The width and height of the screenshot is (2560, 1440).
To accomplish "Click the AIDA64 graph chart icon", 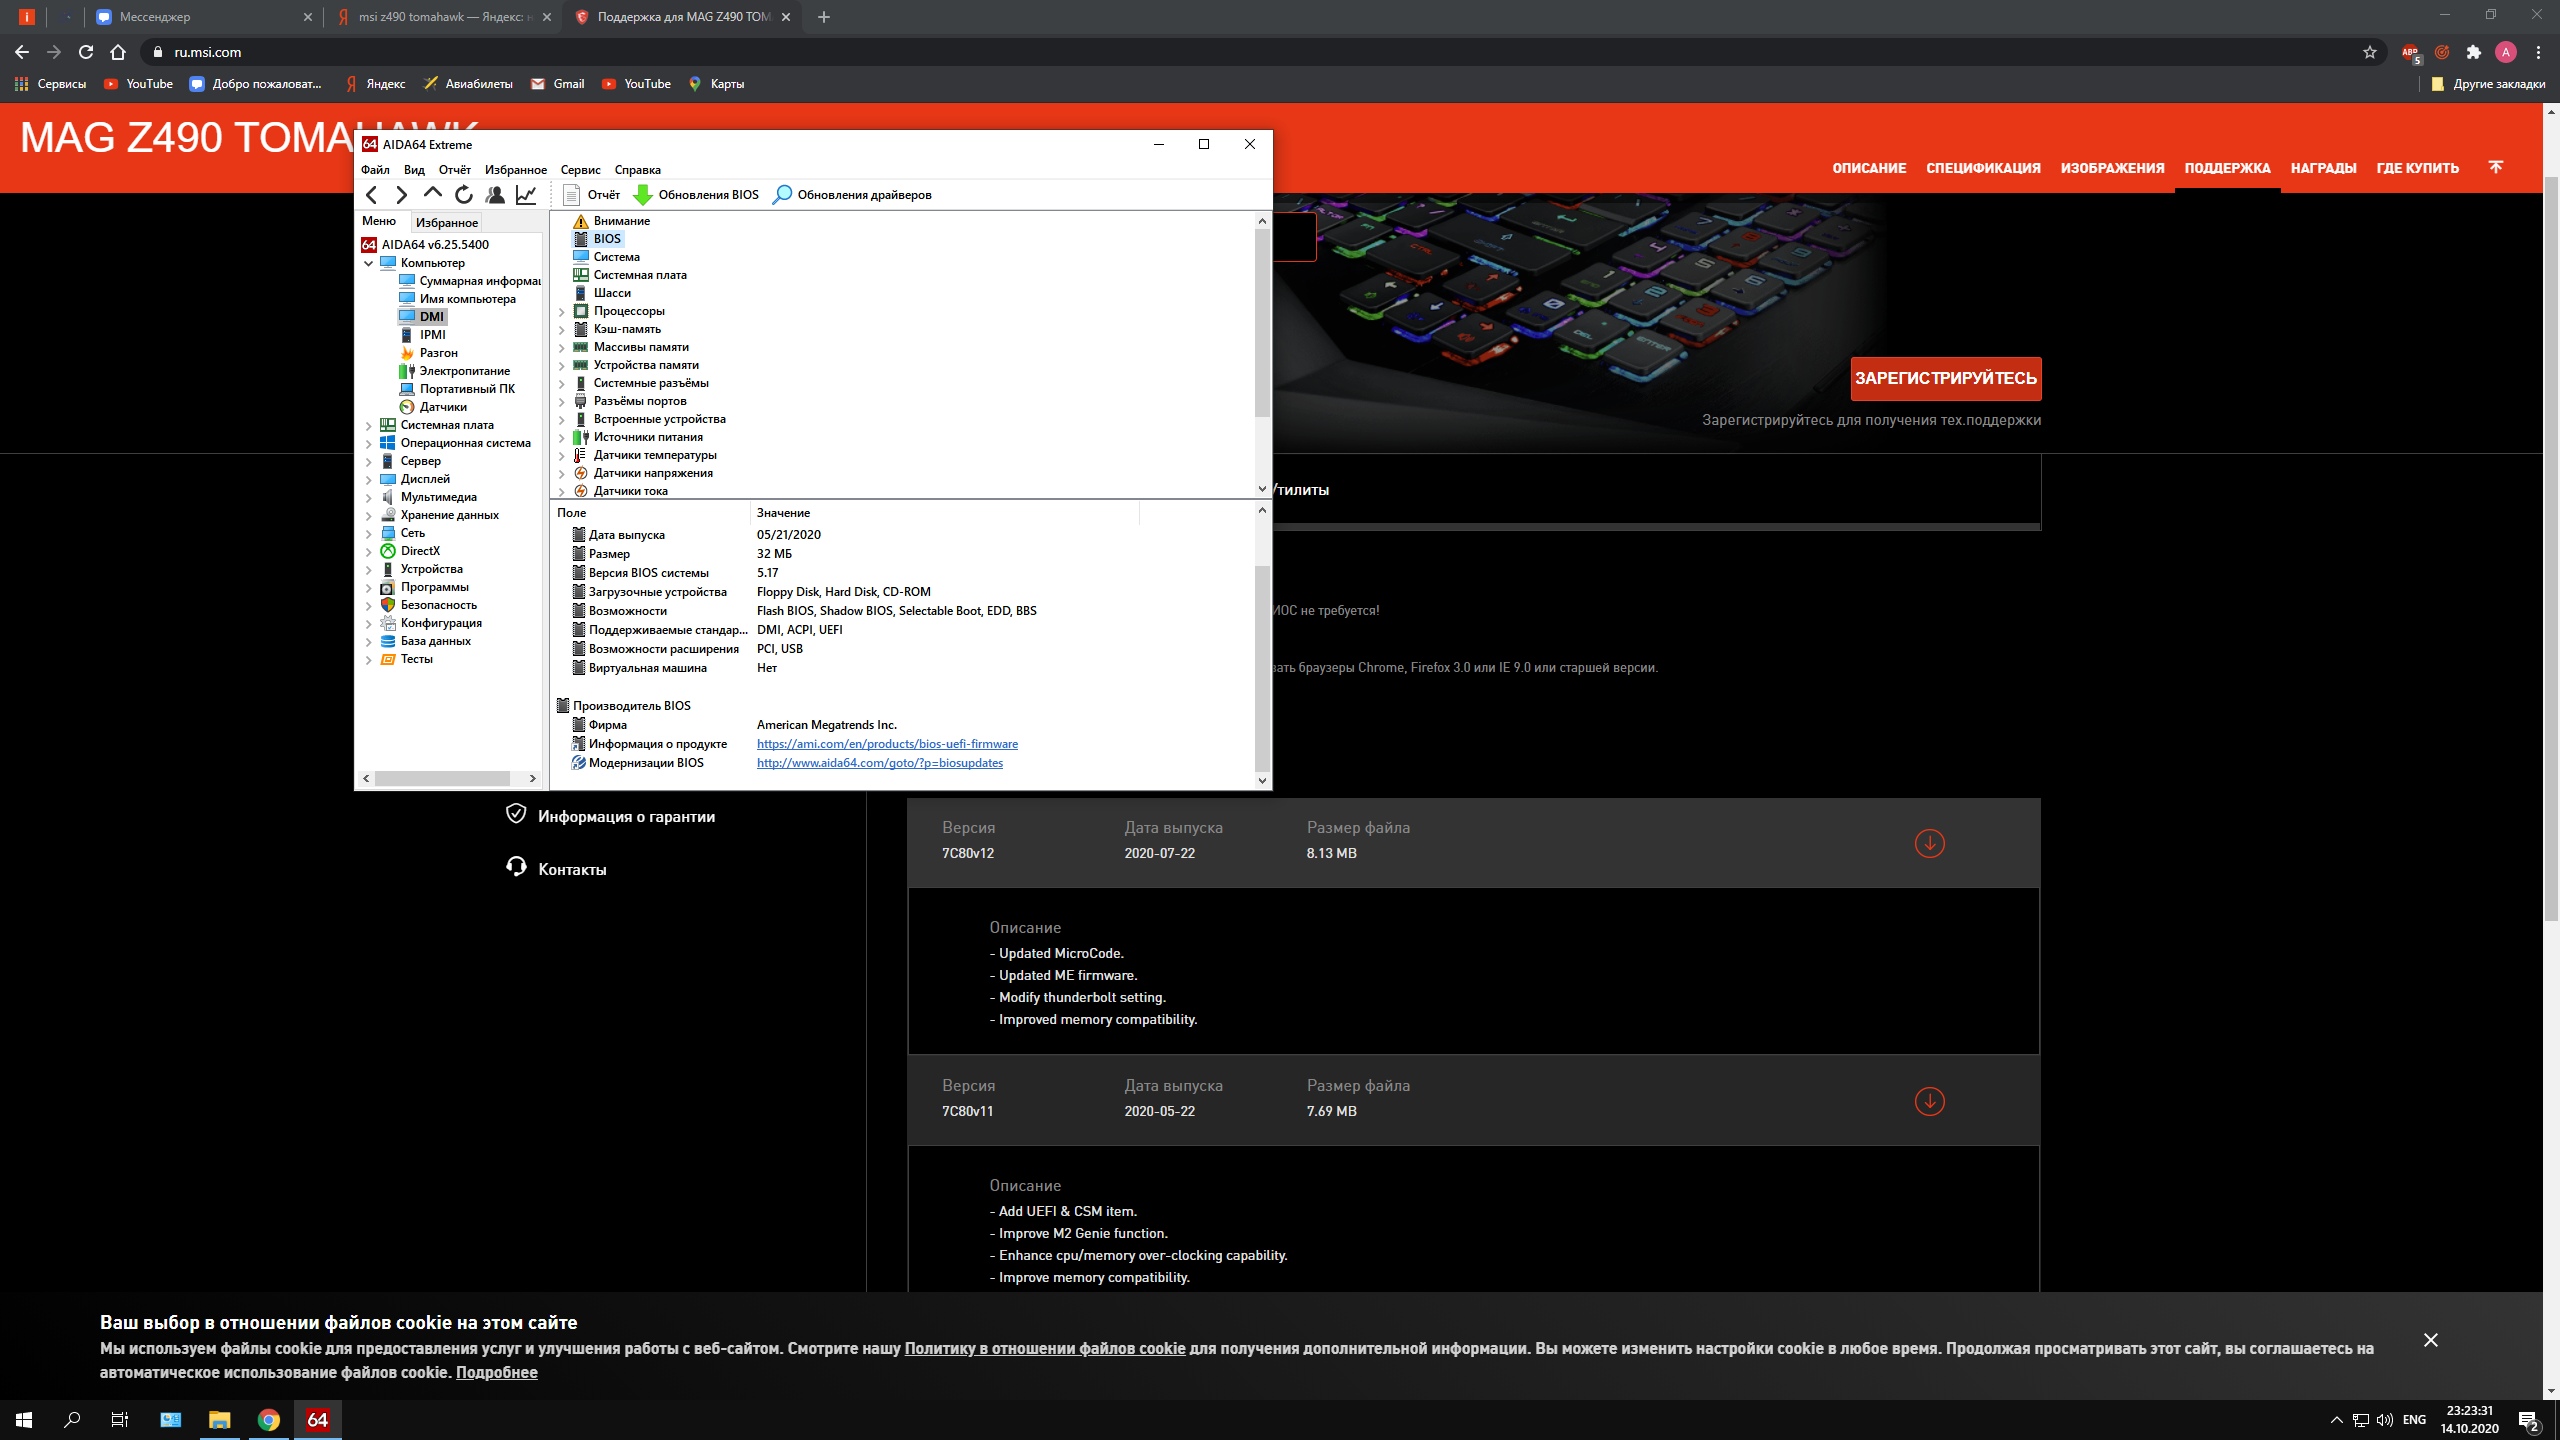I will [x=526, y=195].
